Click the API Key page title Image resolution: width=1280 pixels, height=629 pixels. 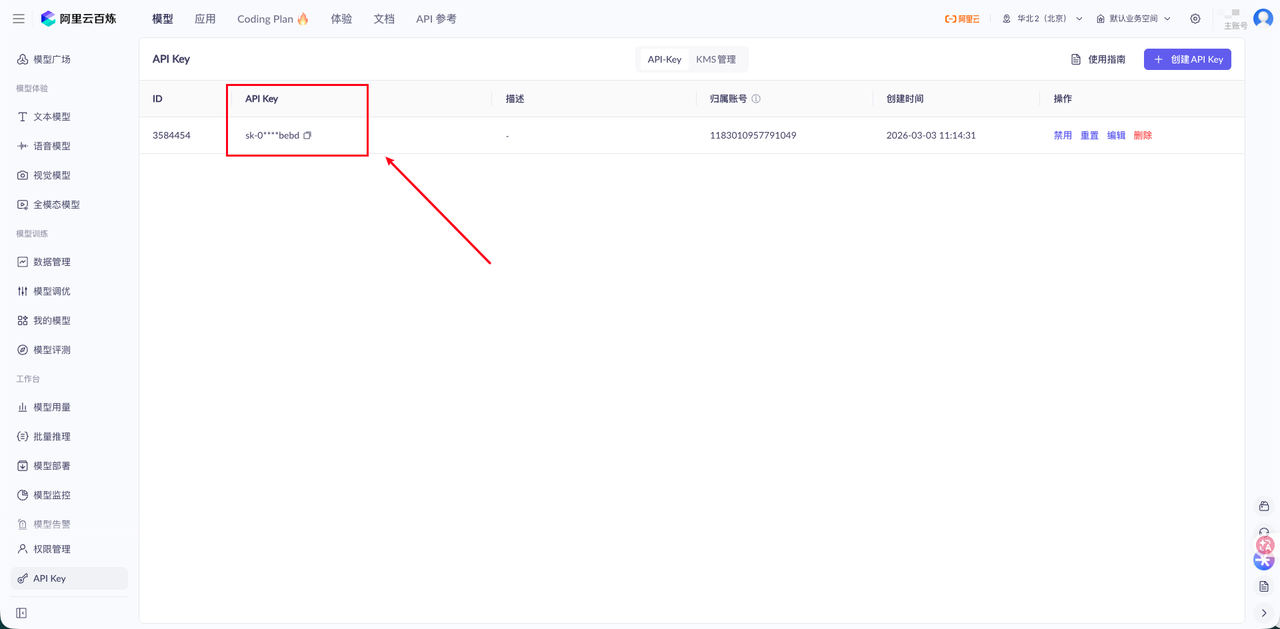[x=171, y=59]
